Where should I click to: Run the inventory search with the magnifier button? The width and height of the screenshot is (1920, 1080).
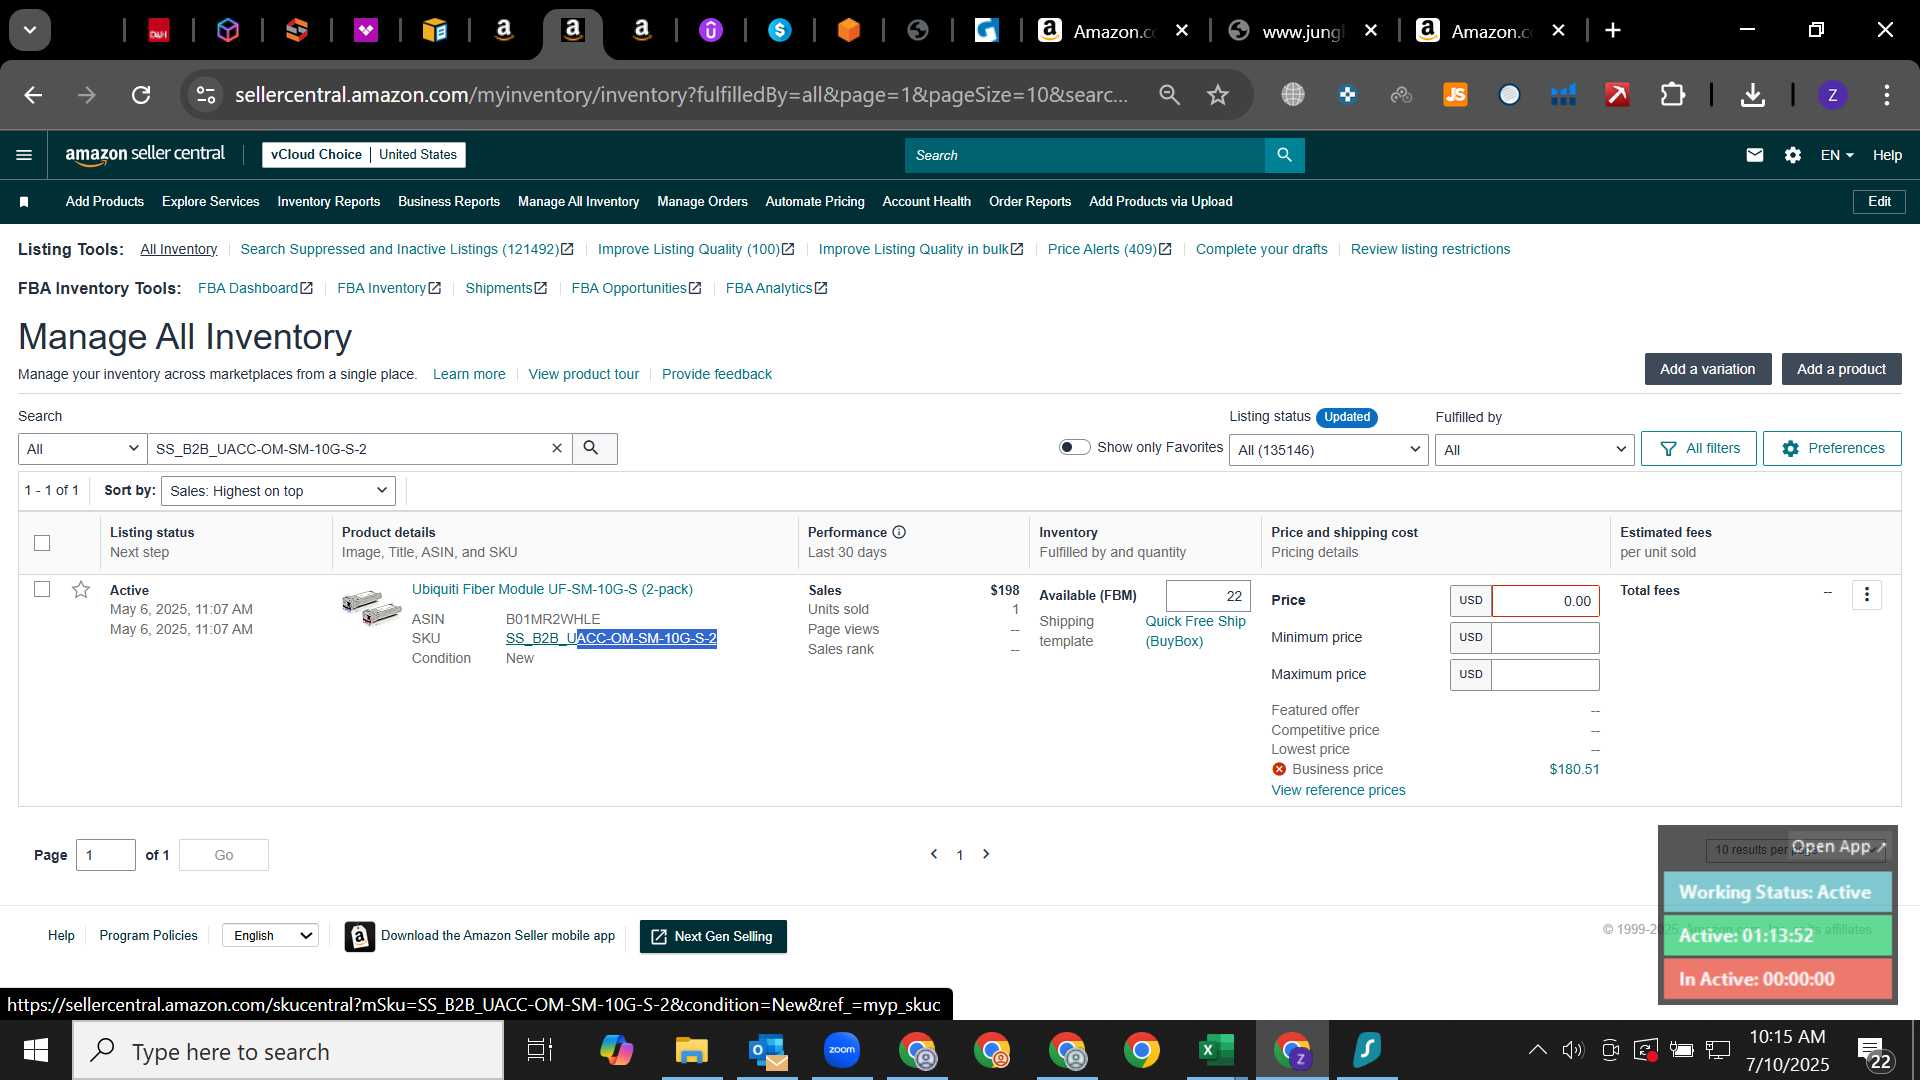pyautogui.click(x=594, y=449)
